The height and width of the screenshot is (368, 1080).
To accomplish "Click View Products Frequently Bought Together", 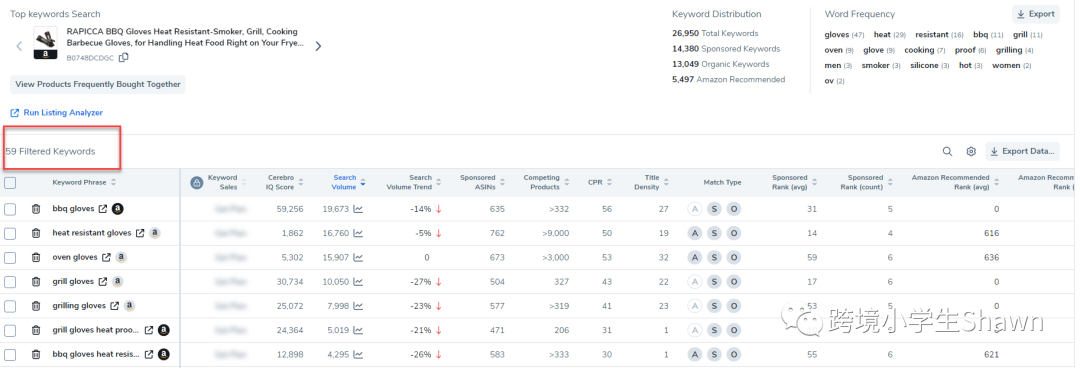I will 98,84.
